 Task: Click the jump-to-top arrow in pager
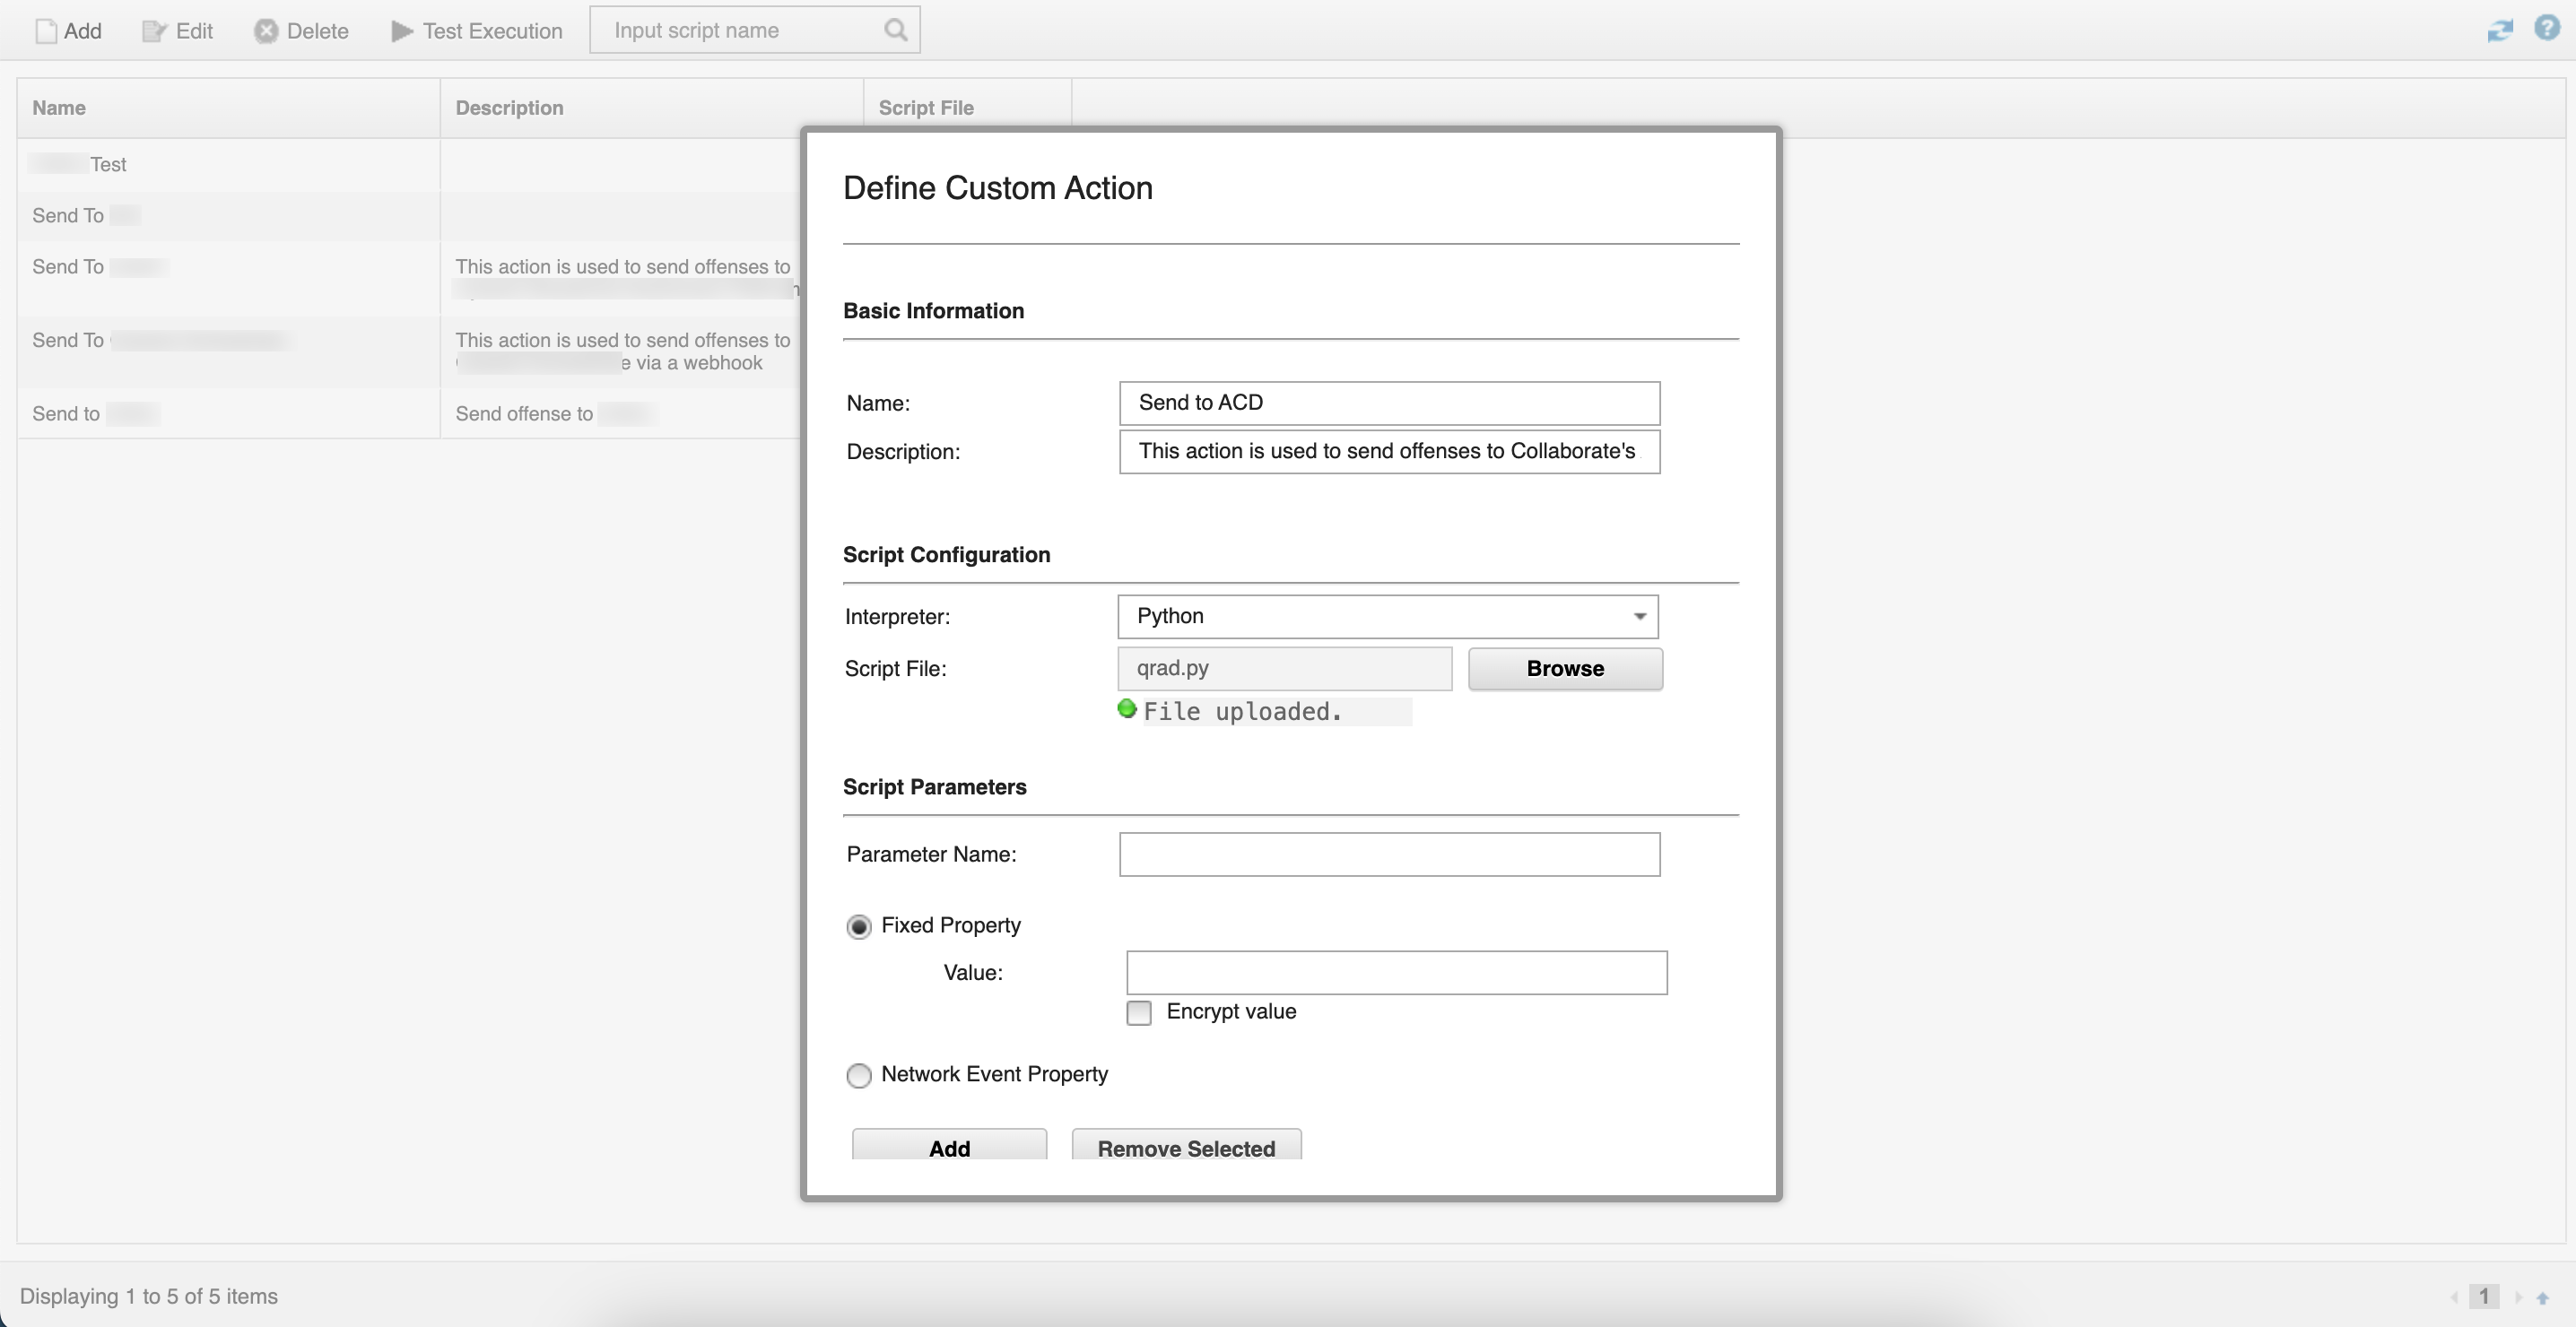click(x=2542, y=1297)
